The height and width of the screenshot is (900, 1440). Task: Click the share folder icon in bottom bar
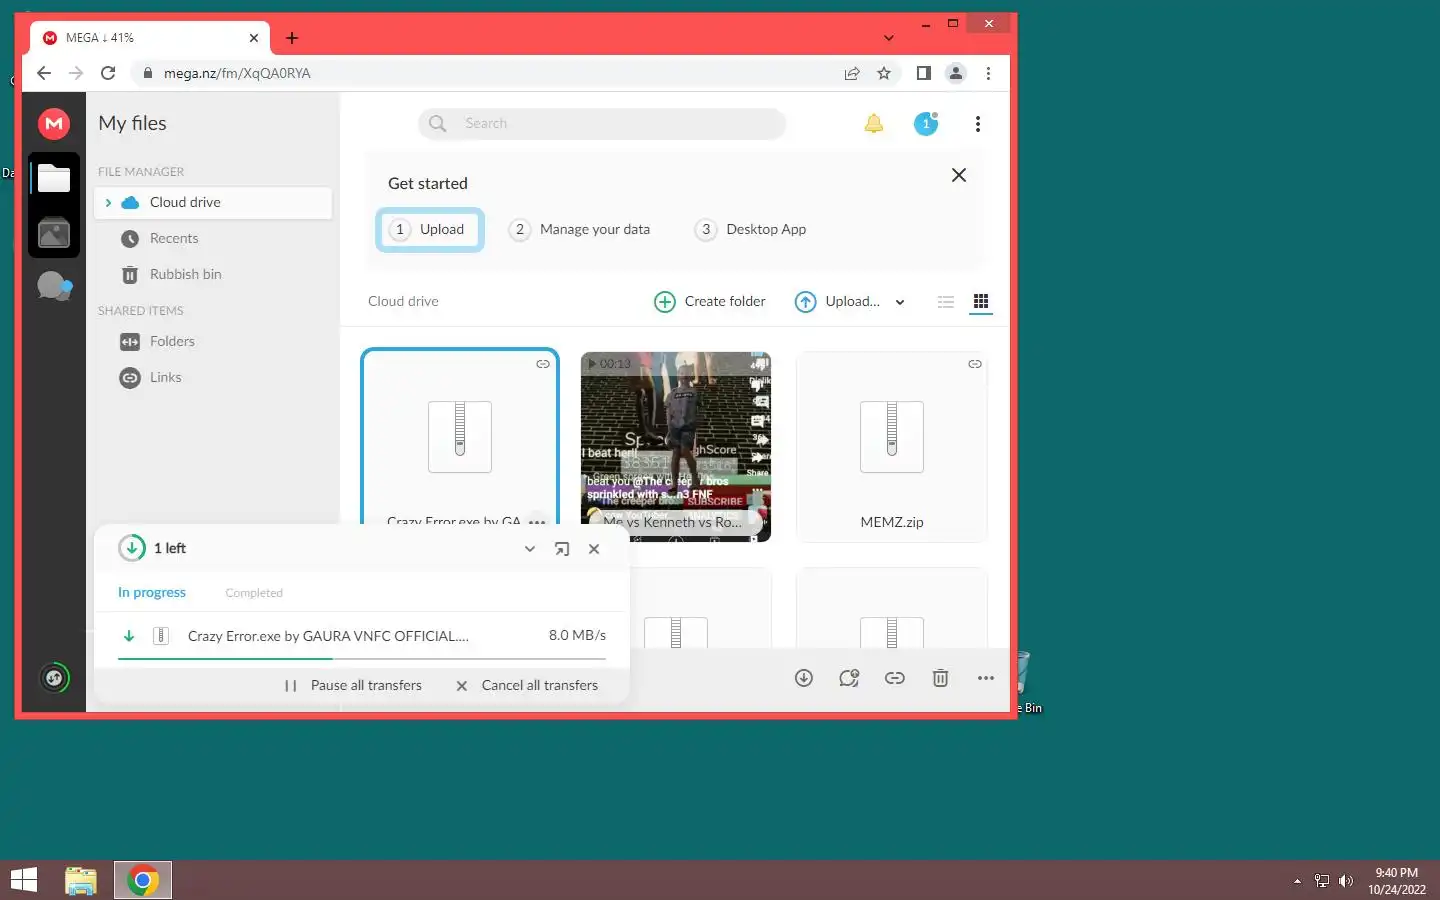[849, 678]
